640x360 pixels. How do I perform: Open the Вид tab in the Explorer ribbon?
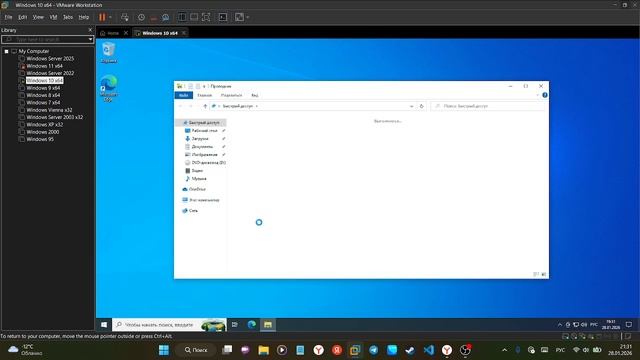pyautogui.click(x=255, y=95)
